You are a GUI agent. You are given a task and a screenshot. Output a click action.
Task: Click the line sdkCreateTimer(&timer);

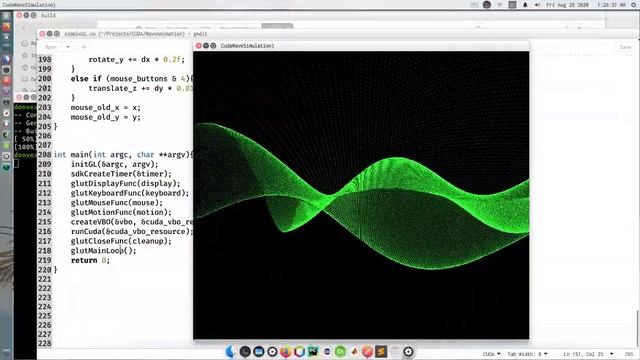point(121,174)
